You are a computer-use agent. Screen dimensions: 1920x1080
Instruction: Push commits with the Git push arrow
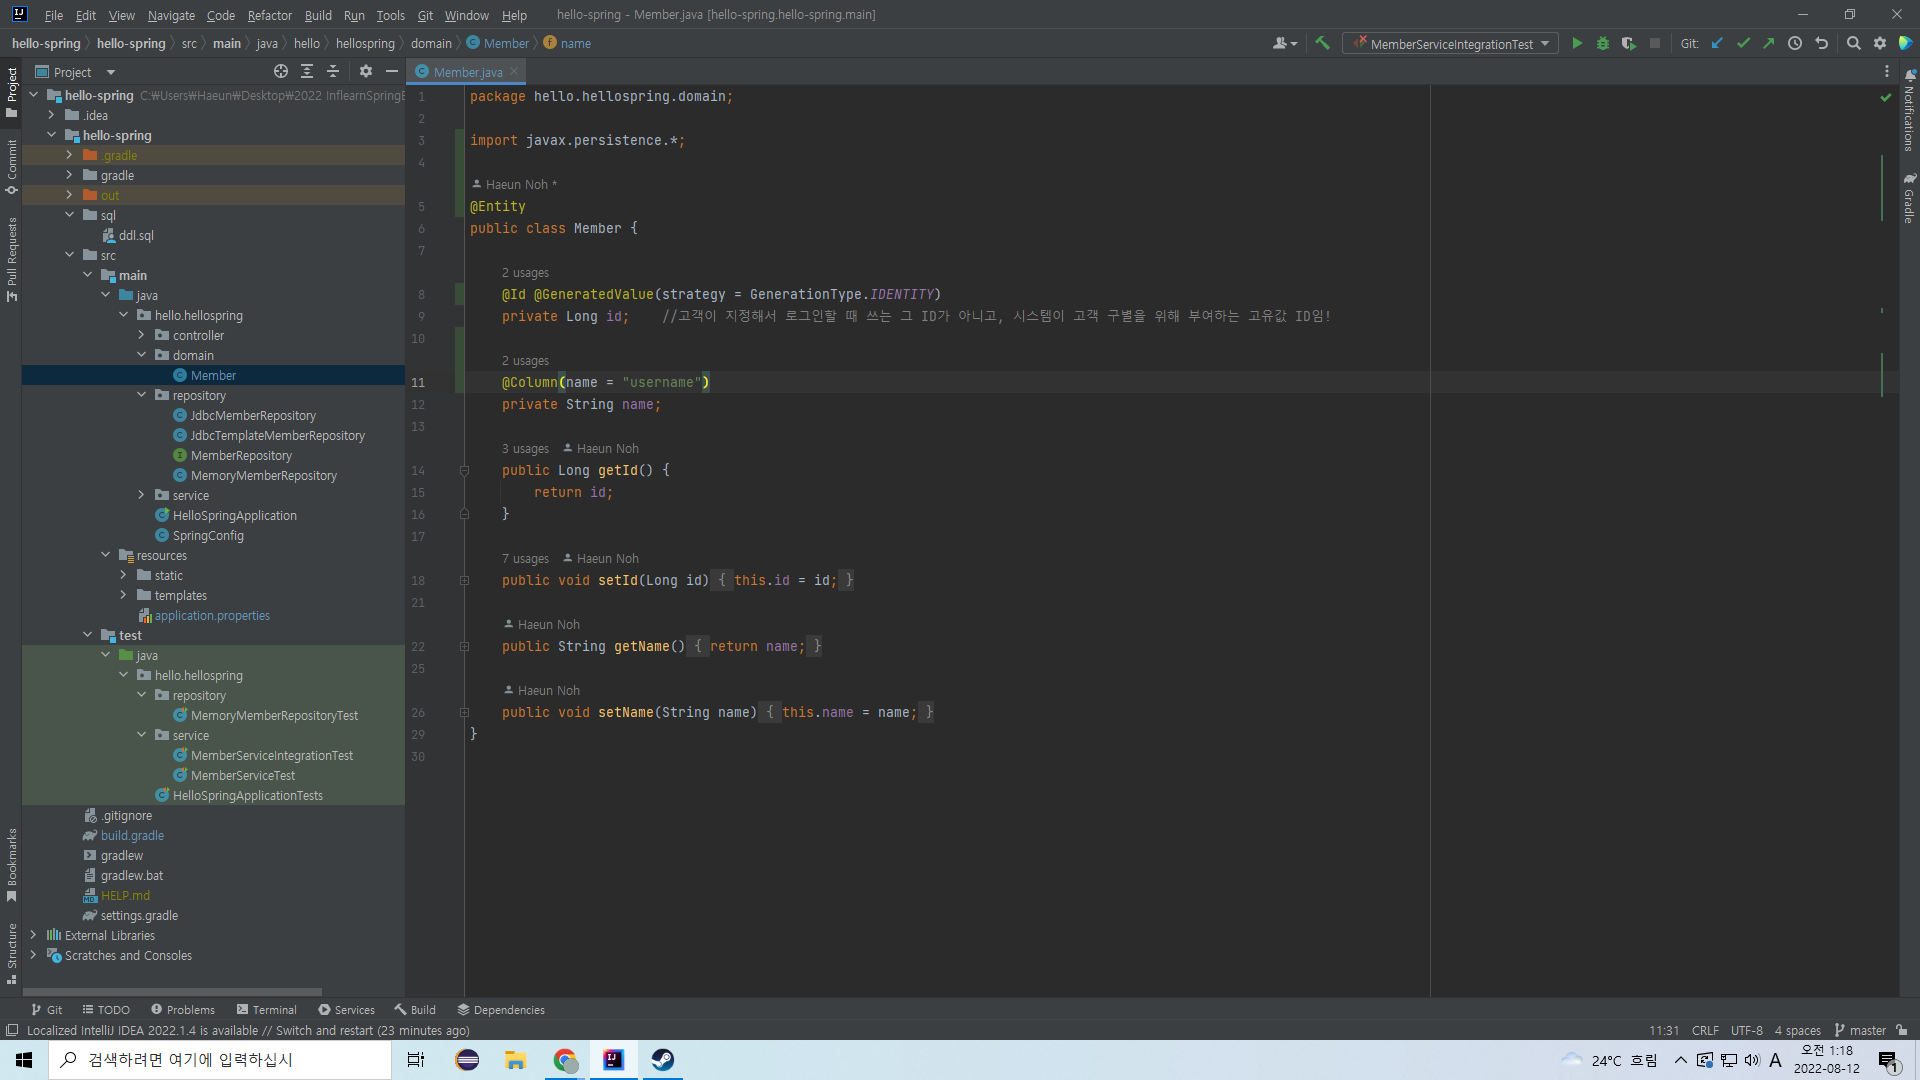1768,43
